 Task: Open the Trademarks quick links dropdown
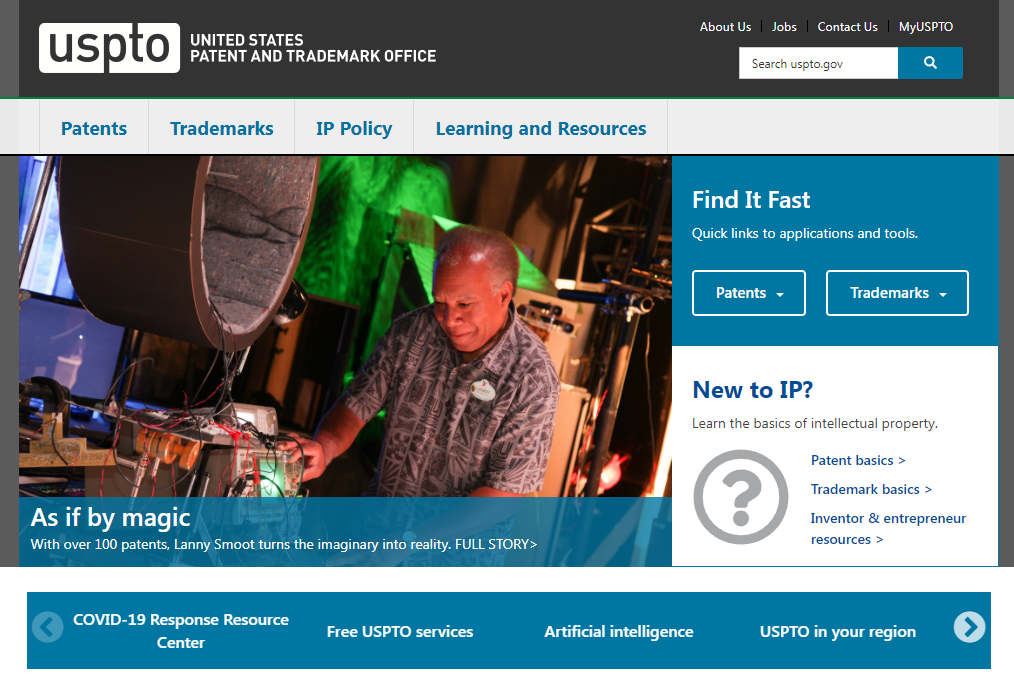pyautogui.click(x=897, y=293)
